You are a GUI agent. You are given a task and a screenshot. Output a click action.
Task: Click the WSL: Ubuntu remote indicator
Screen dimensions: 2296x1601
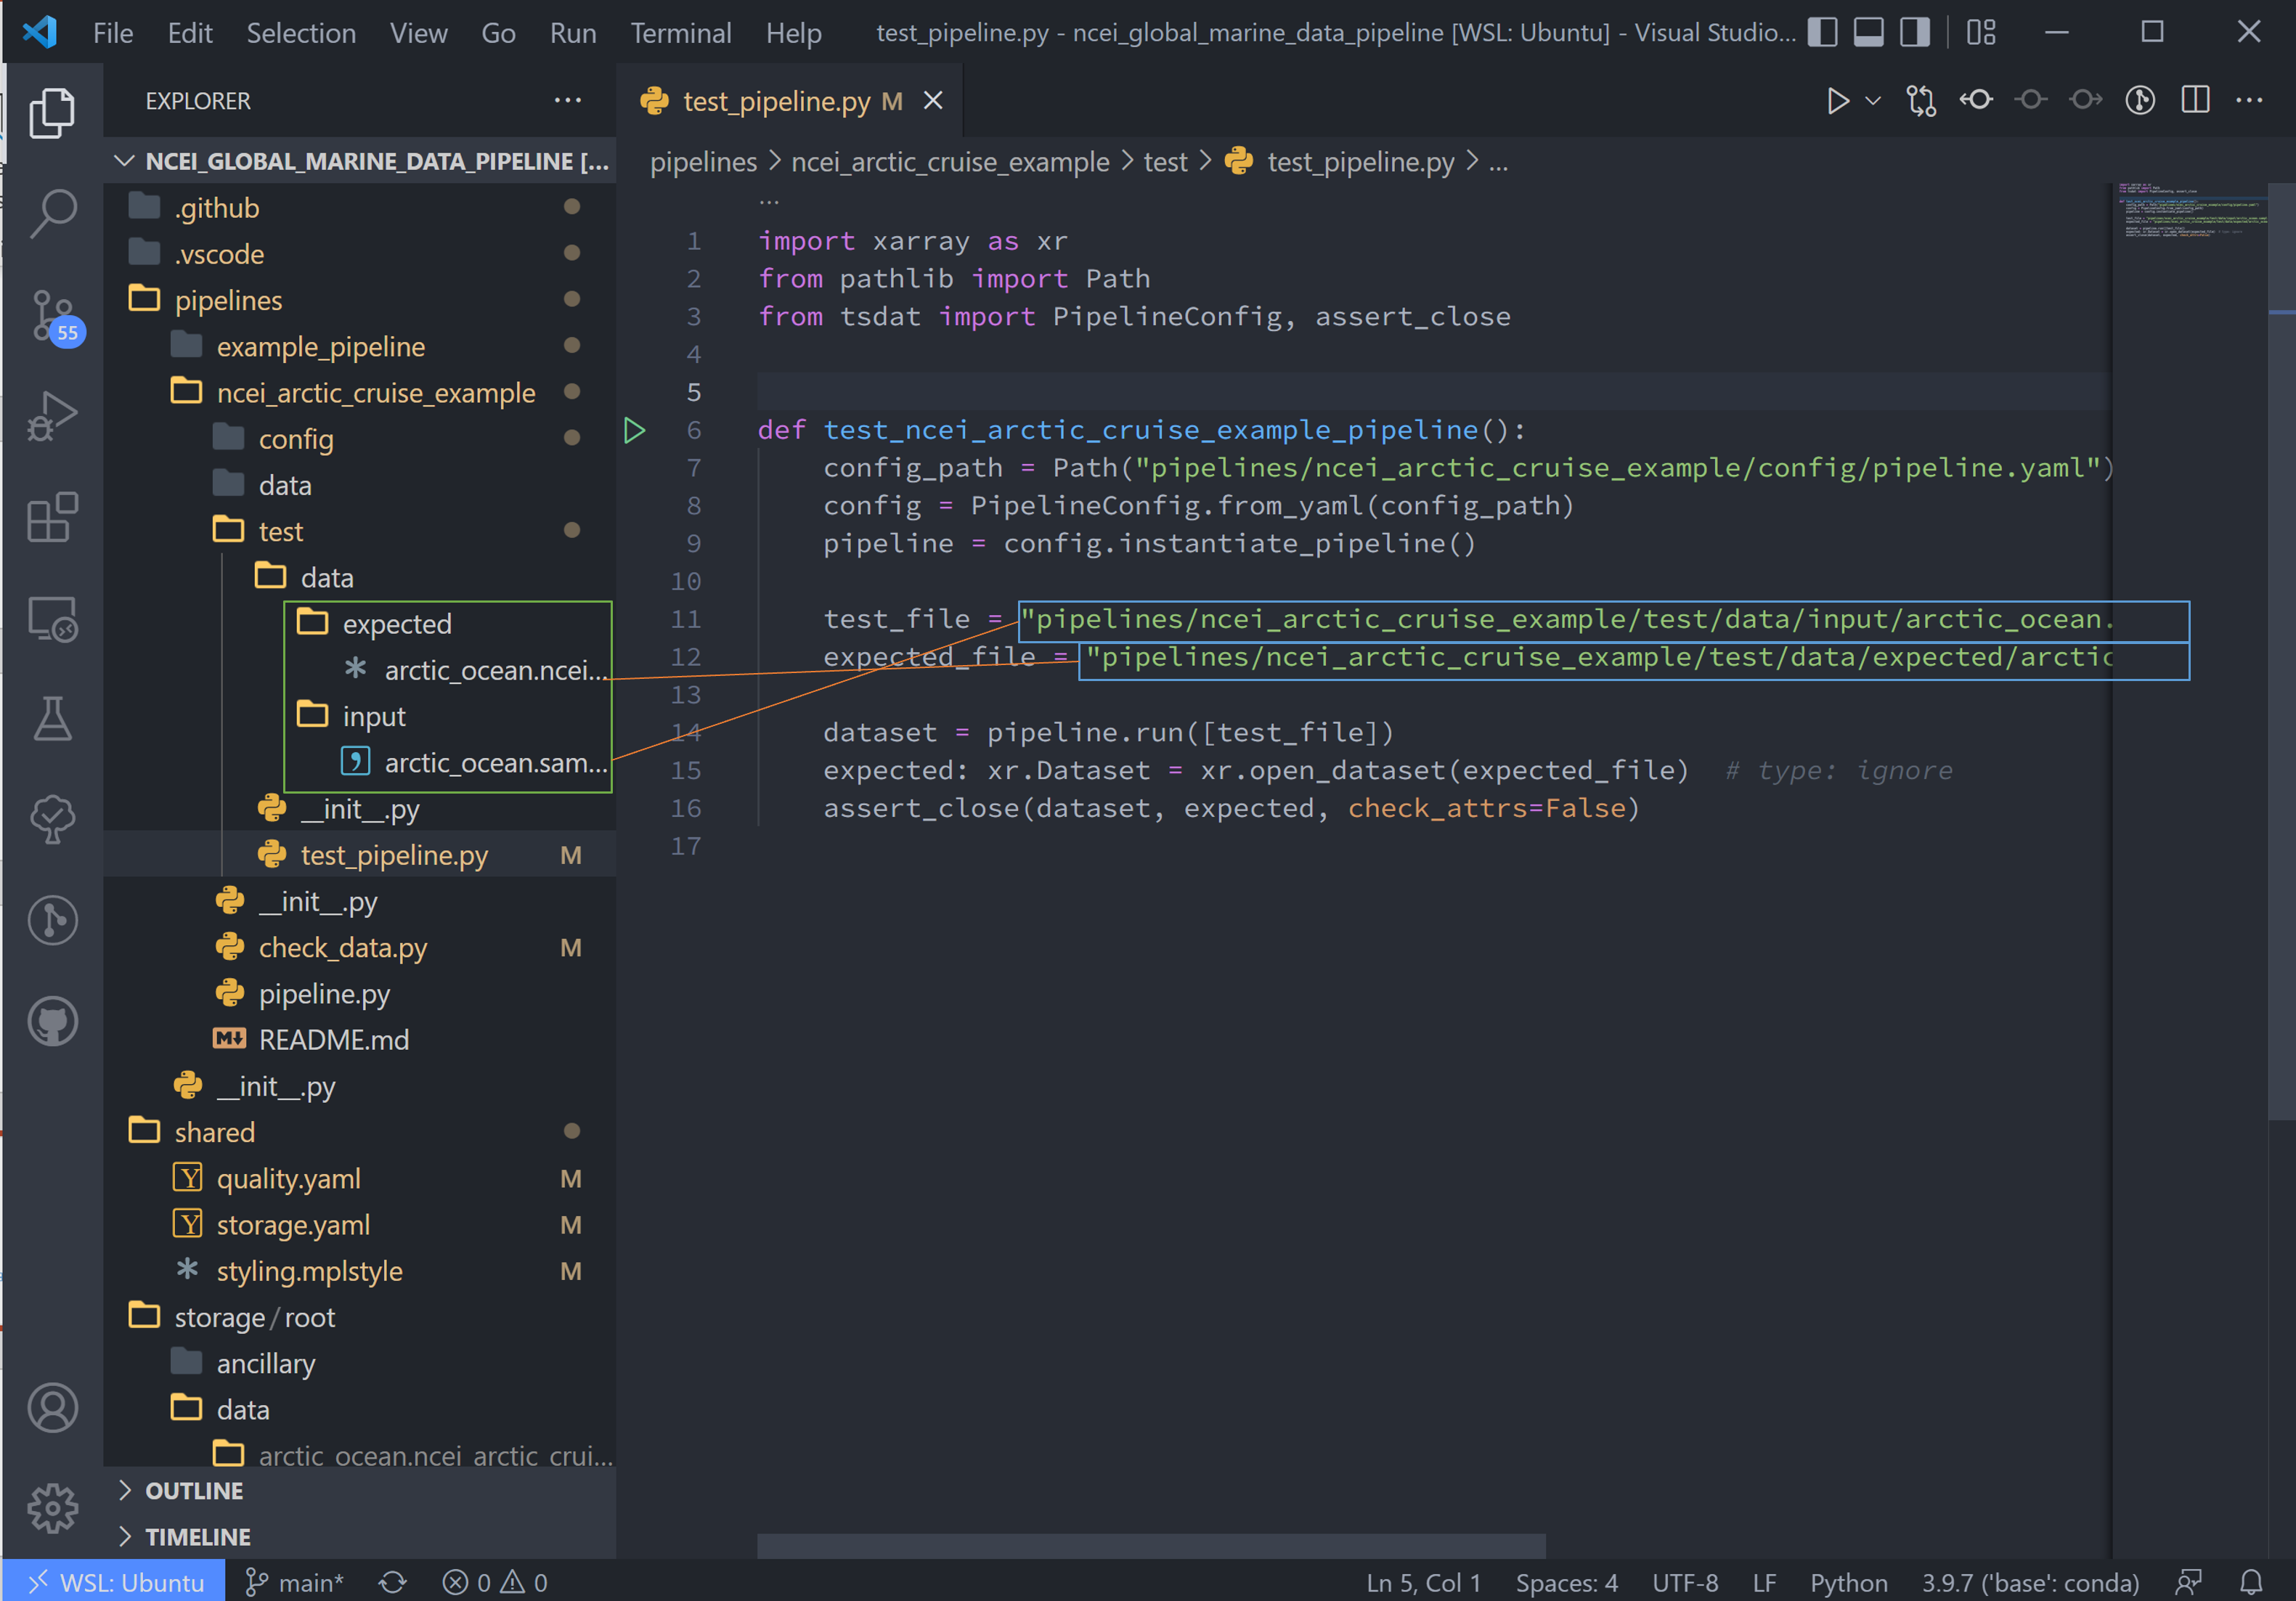(114, 1582)
